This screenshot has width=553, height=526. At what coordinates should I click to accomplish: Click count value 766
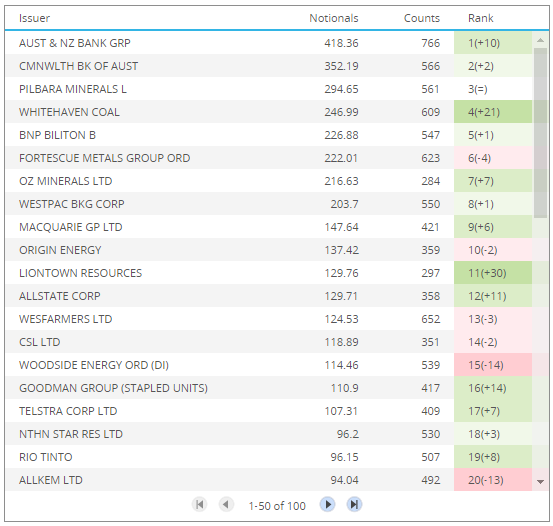click(431, 43)
